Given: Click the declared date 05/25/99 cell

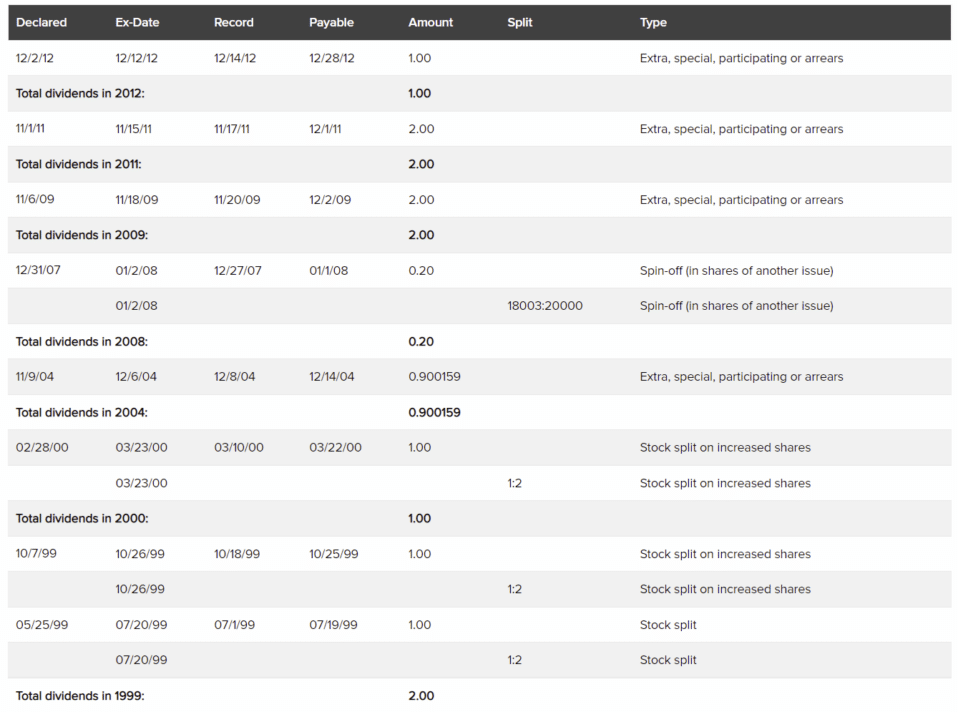Looking at the screenshot, I should (x=41, y=625).
